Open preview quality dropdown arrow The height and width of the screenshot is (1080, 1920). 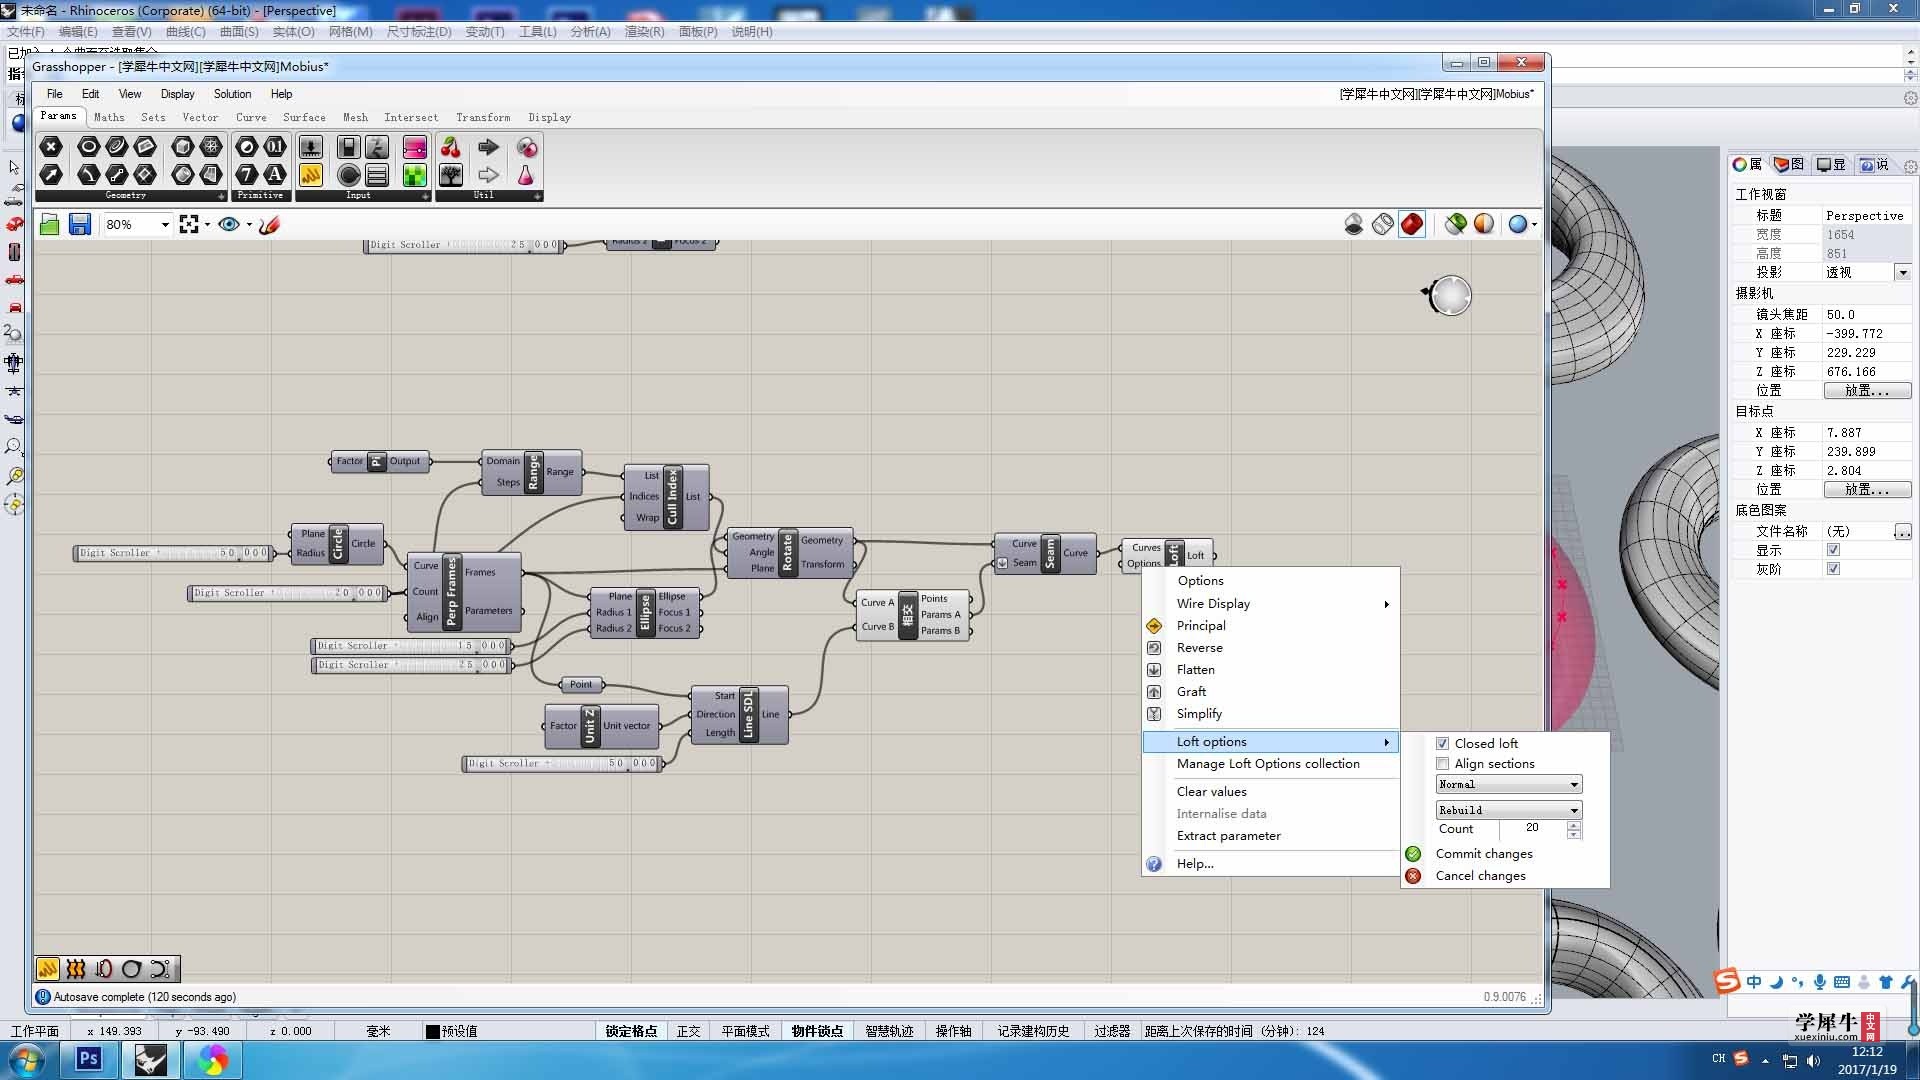tap(1534, 224)
